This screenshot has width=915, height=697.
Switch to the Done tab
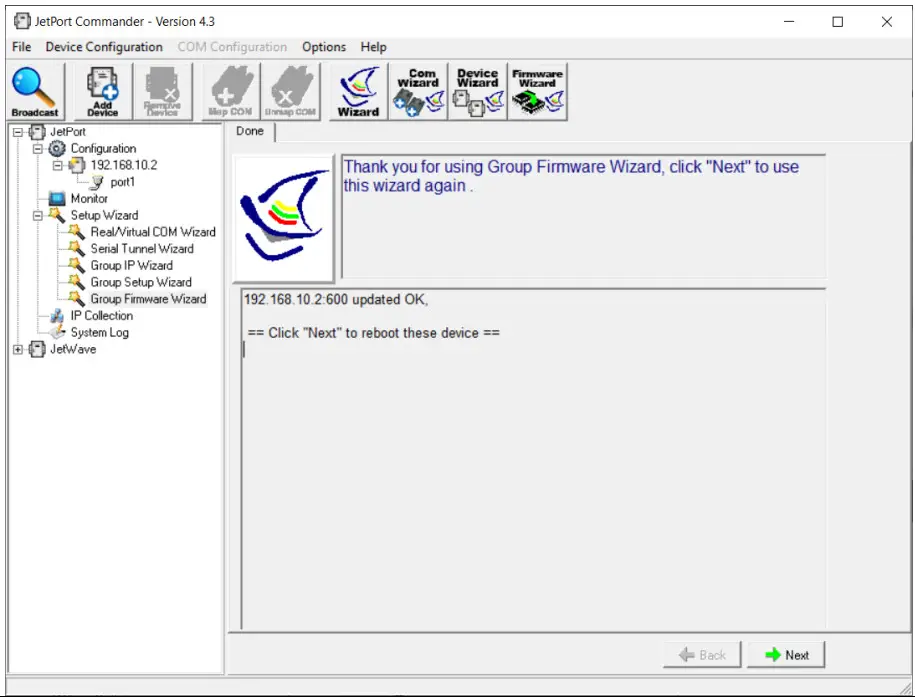click(249, 130)
